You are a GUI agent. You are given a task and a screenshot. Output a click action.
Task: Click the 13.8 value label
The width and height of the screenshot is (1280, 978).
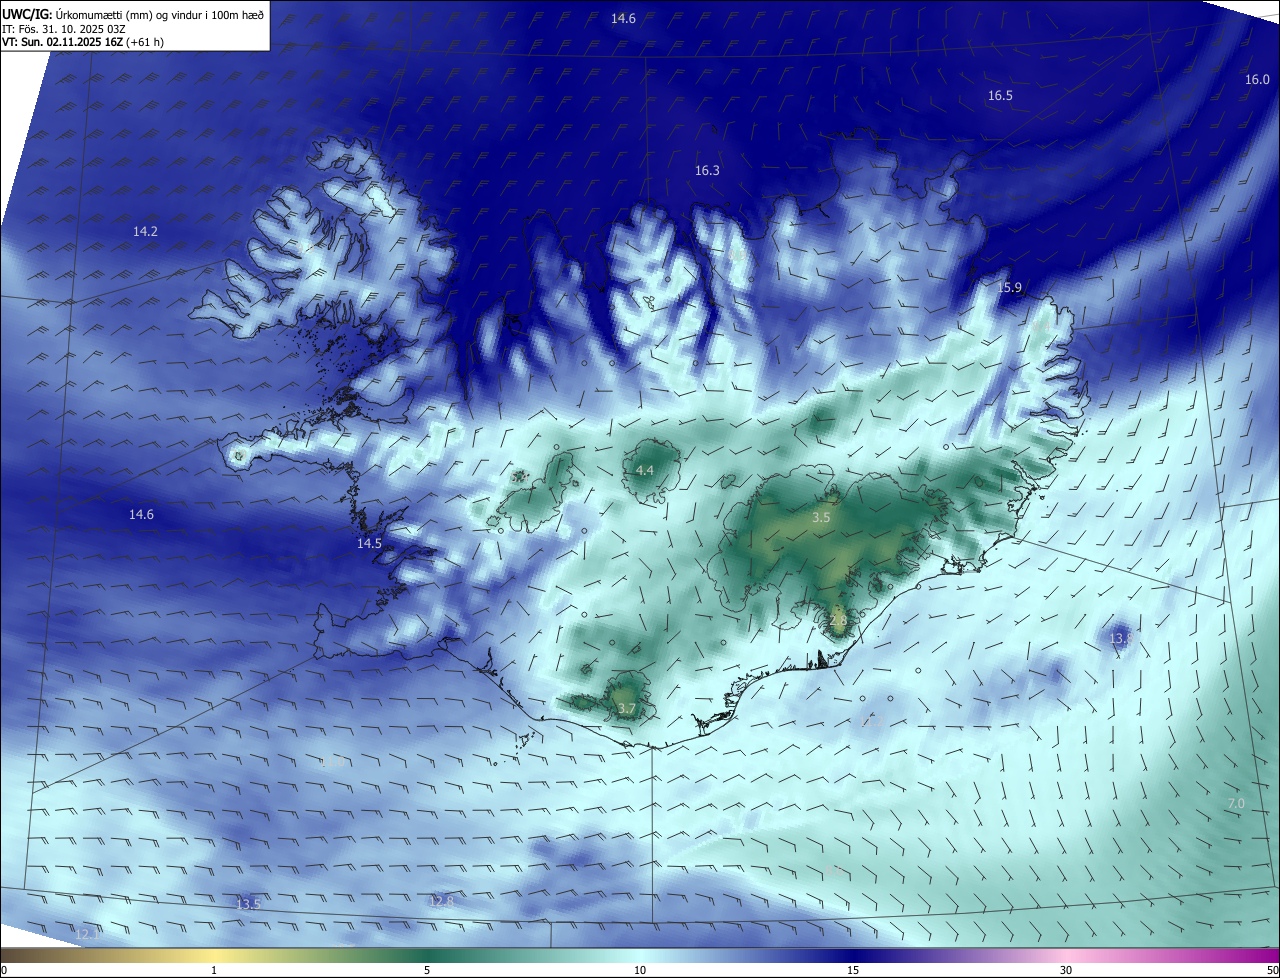(x=1120, y=638)
